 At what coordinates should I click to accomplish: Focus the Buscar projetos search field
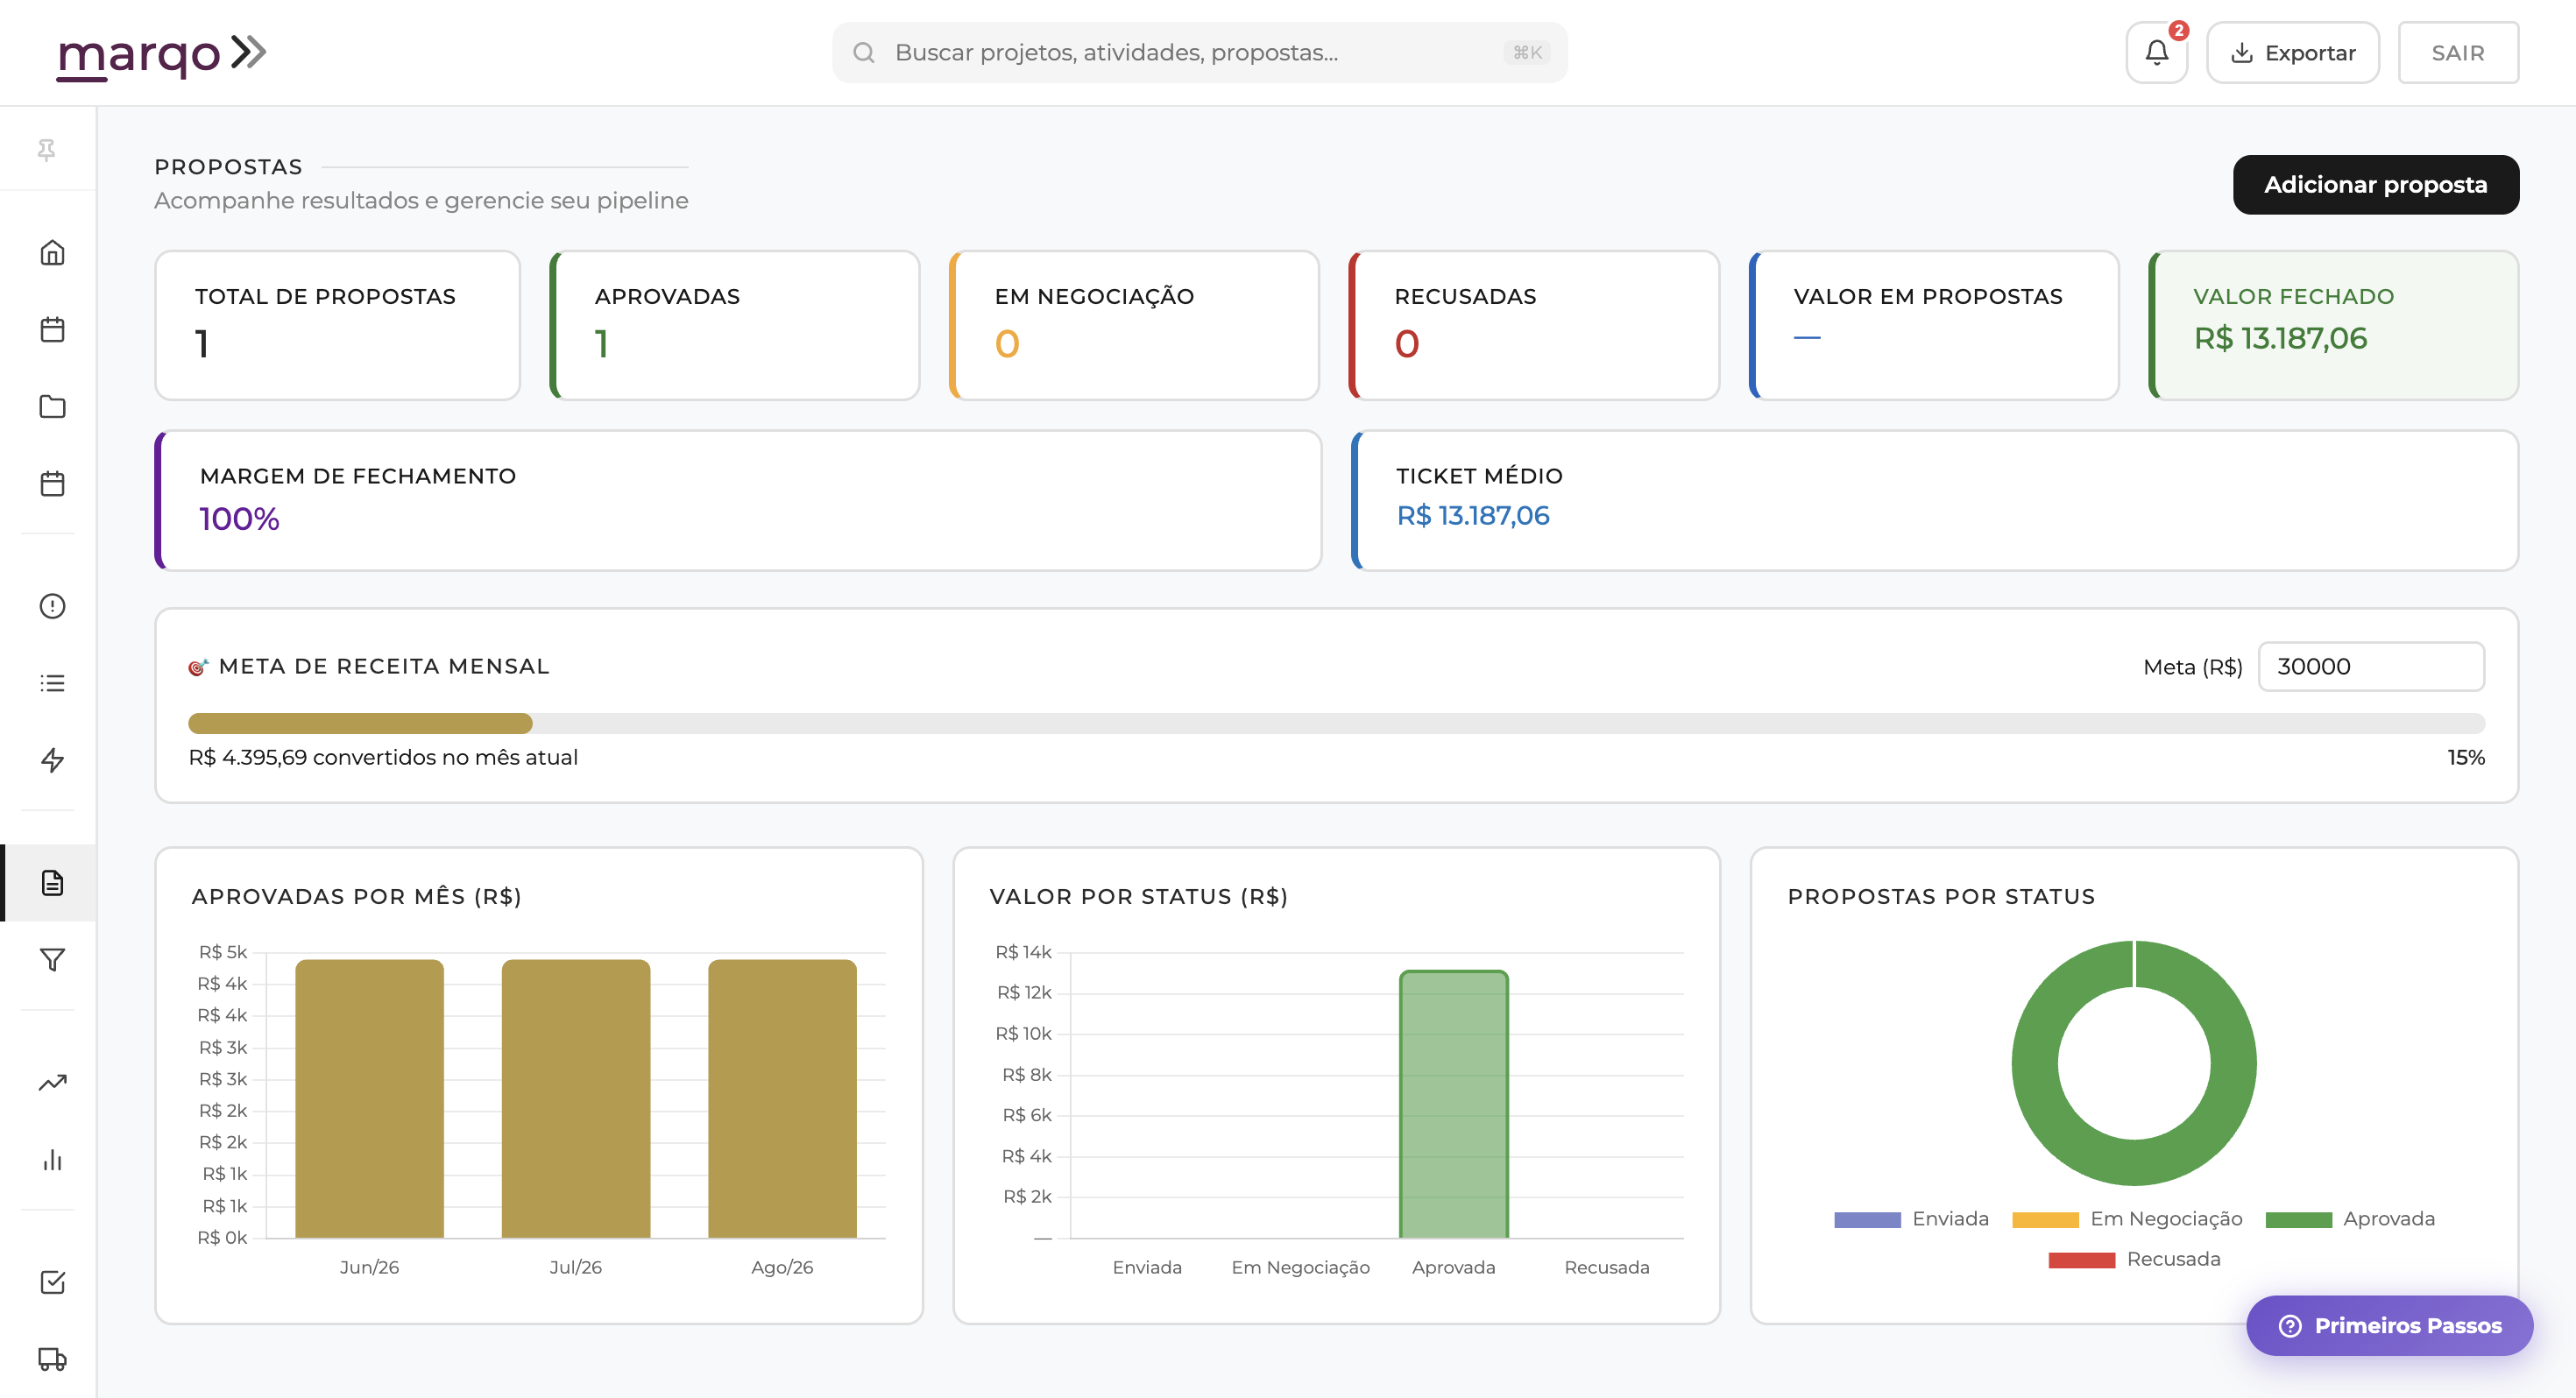coord(1200,53)
